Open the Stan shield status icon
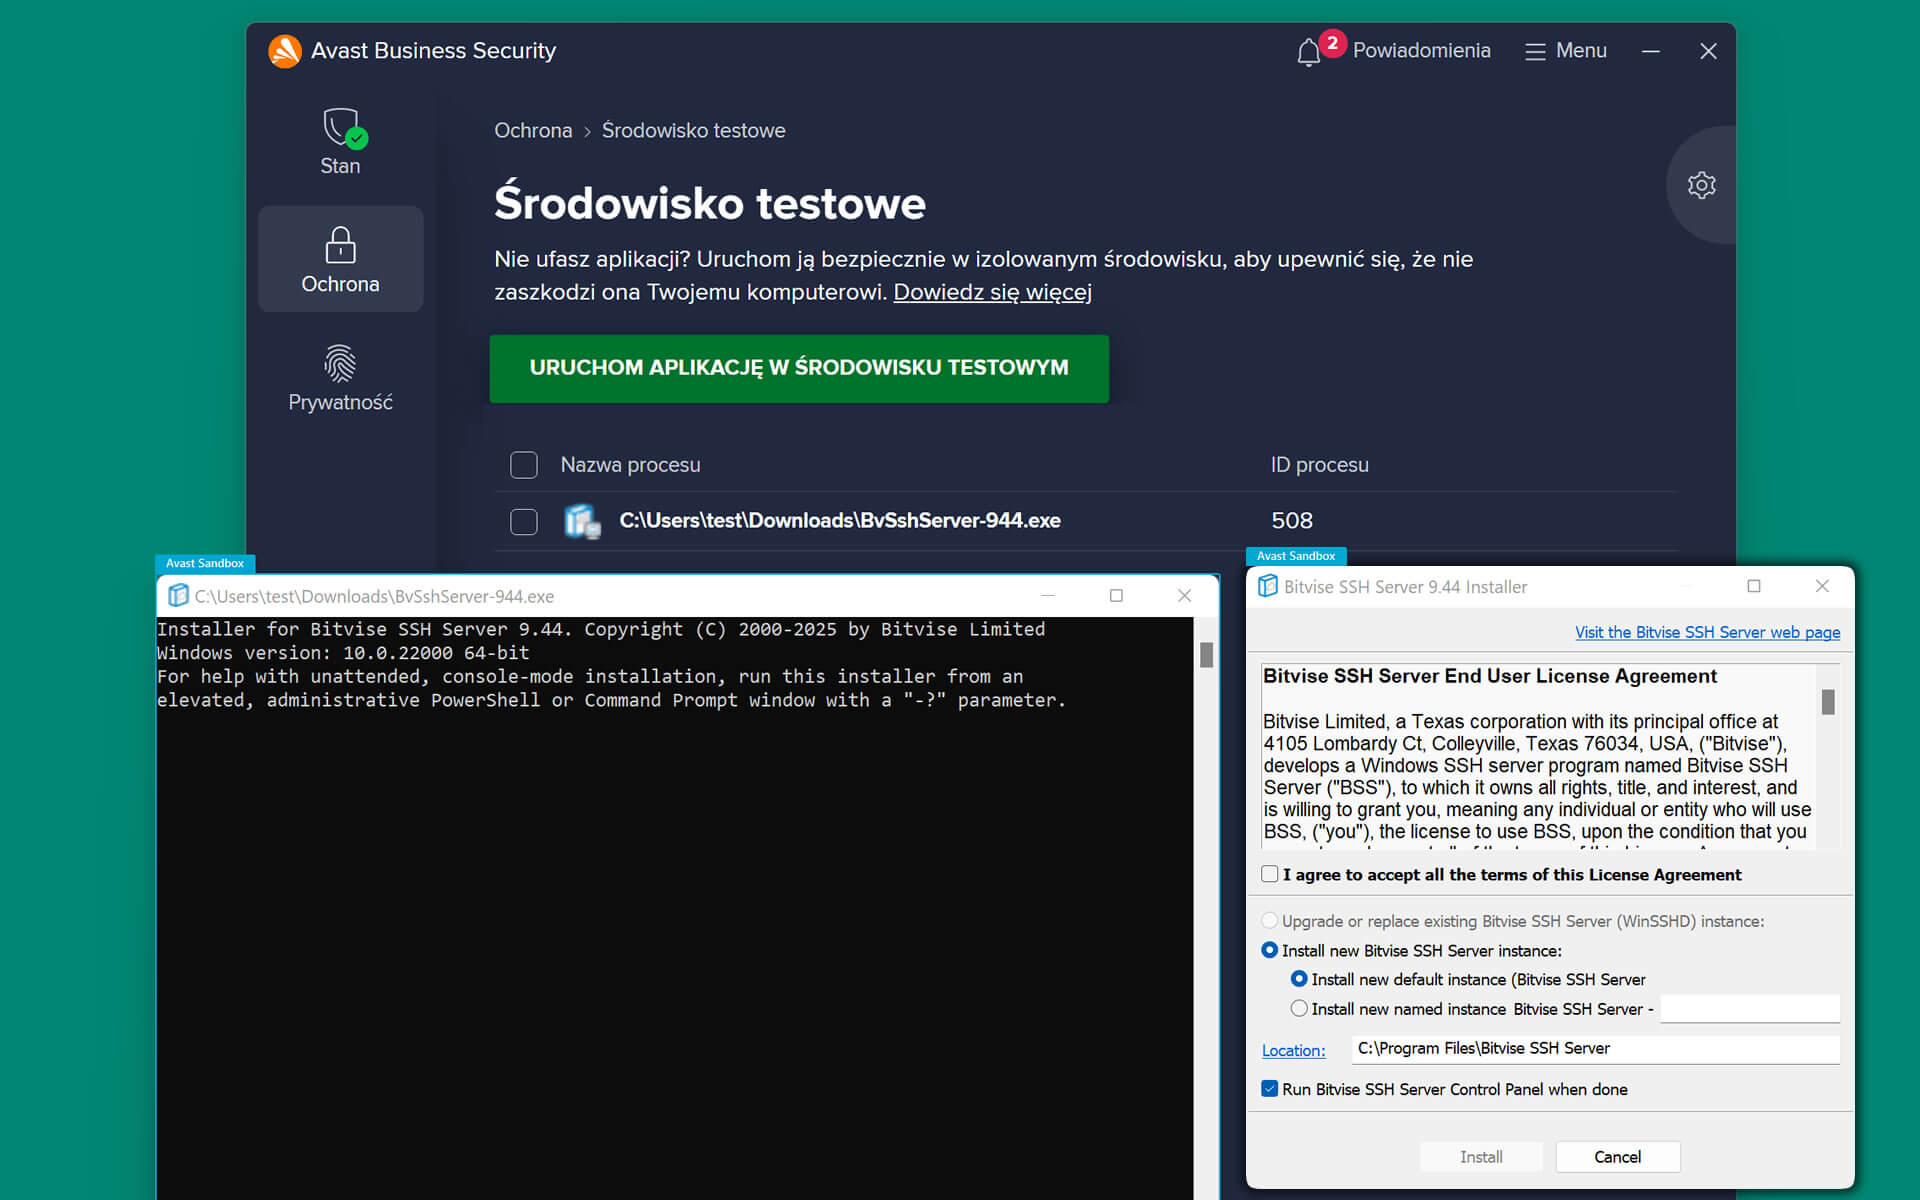The width and height of the screenshot is (1920, 1200). pos(341,128)
